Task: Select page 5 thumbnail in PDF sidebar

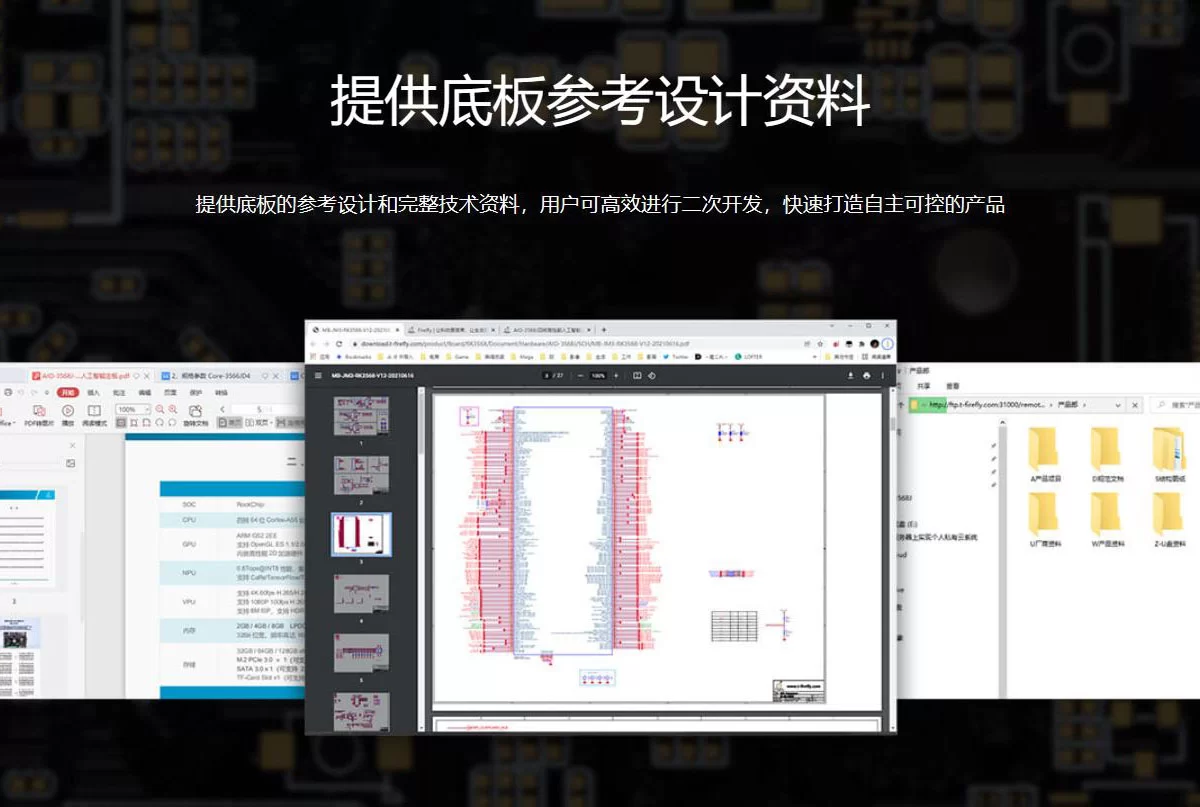Action: [361, 653]
